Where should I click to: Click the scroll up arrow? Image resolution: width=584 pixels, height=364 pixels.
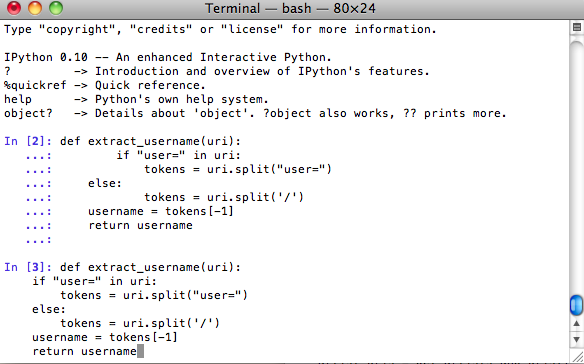click(577, 324)
